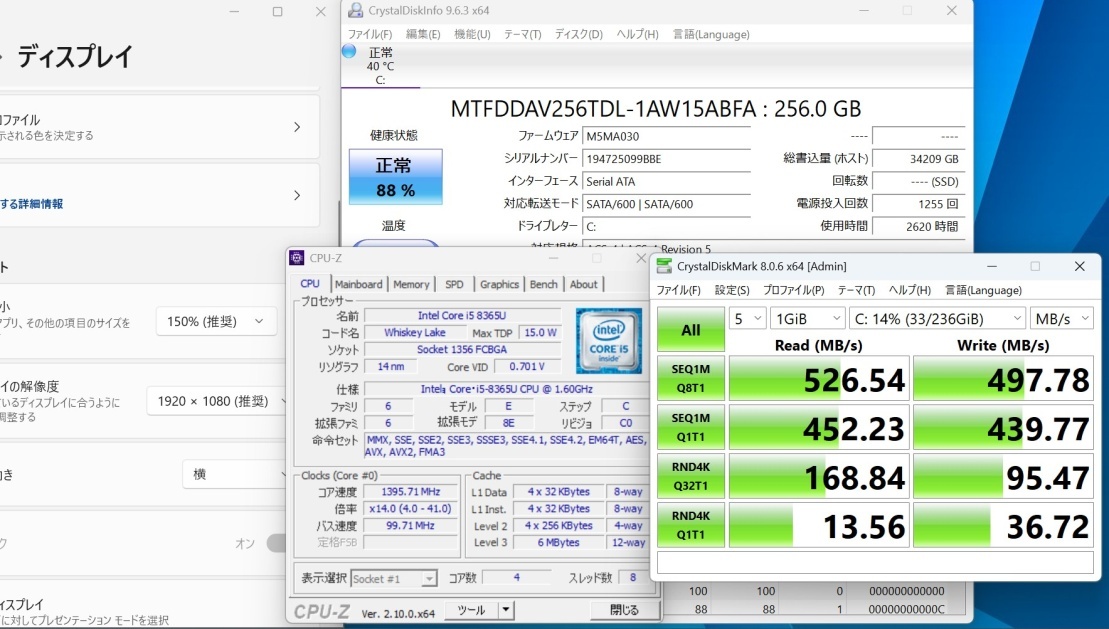Click the 正常 88% health status box

(395, 177)
